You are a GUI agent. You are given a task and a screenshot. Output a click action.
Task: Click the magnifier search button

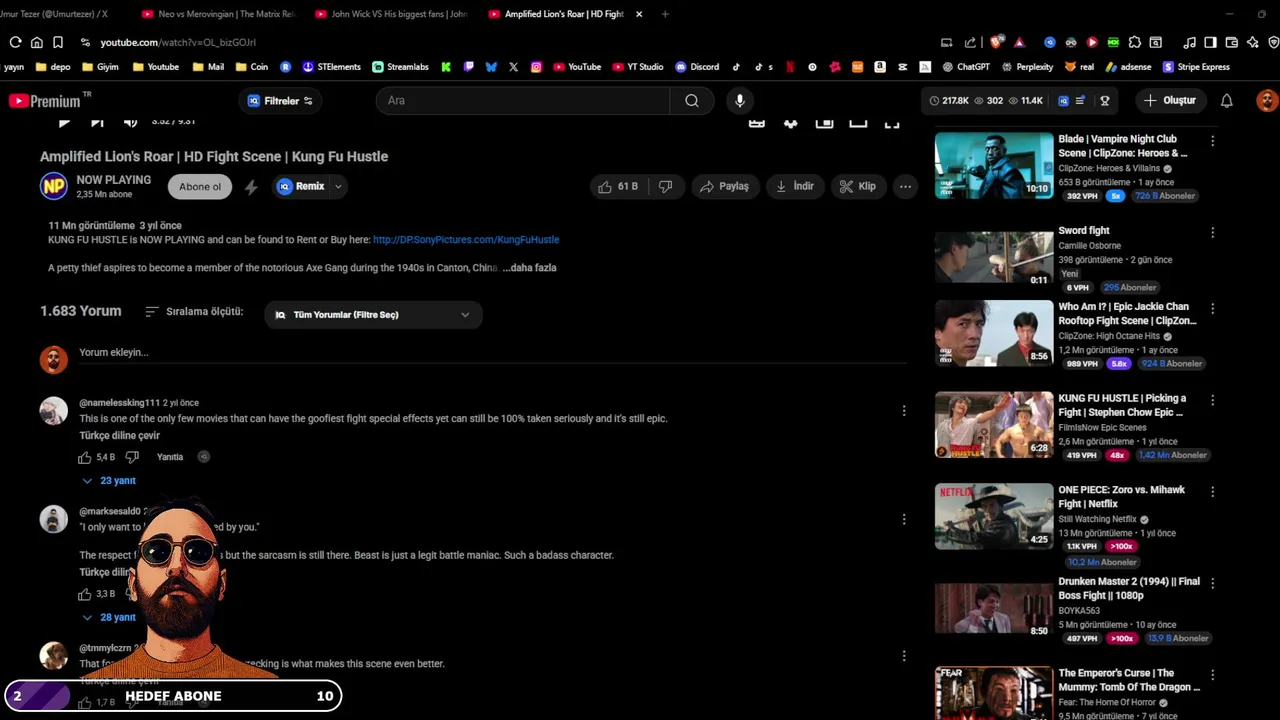coord(692,100)
